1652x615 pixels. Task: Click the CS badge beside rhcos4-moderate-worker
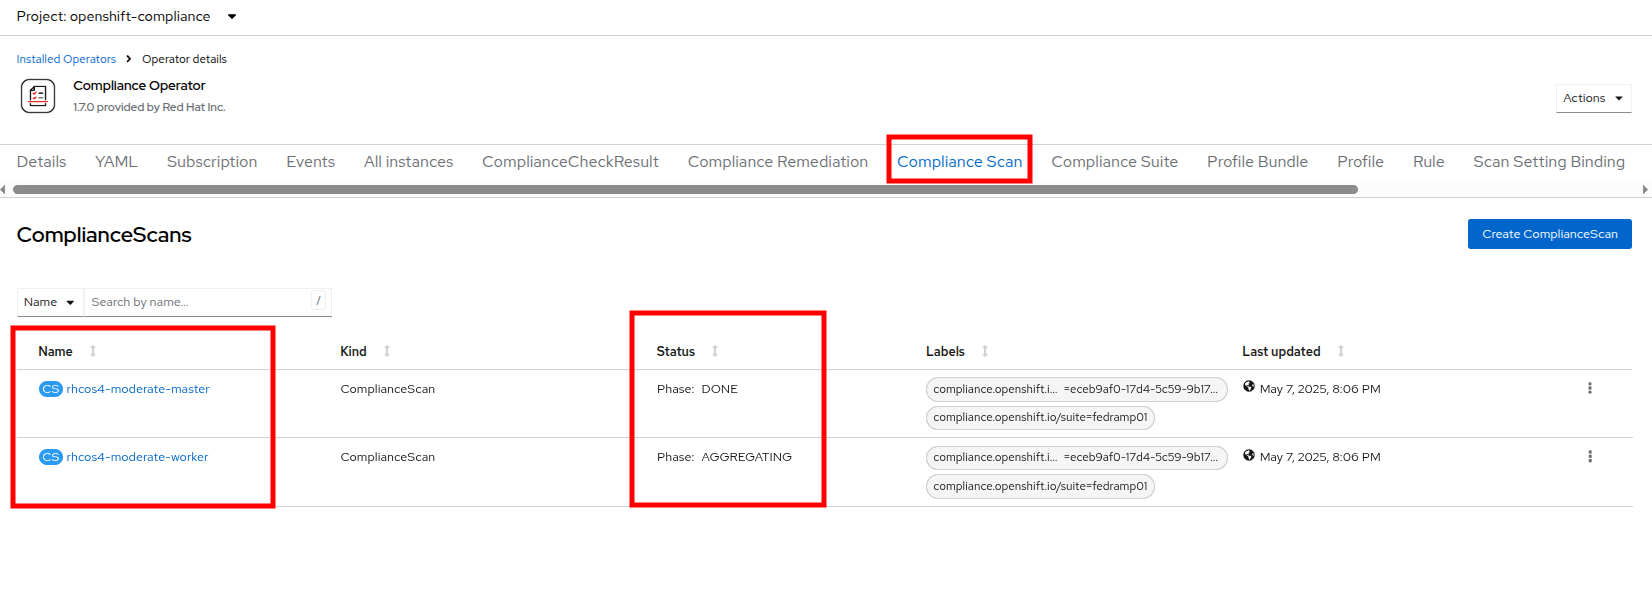pos(50,457)
